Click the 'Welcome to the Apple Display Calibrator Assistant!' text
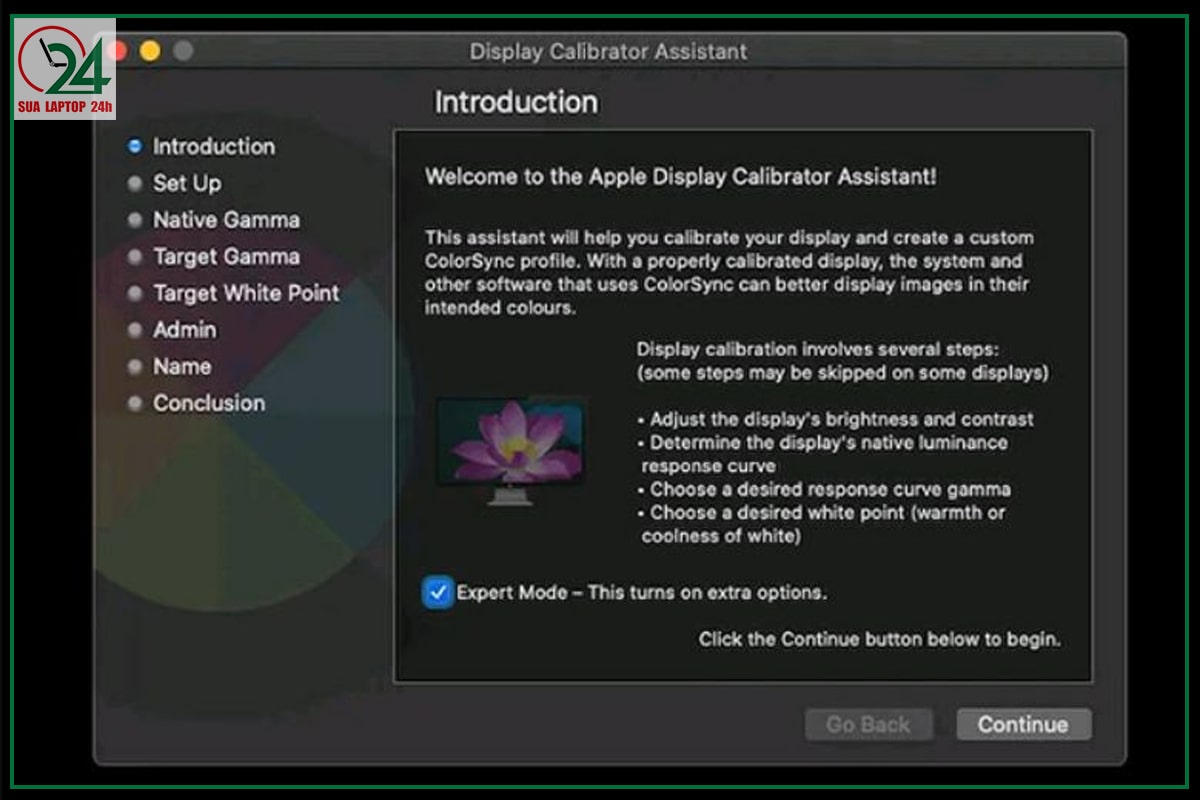1200x800 pixels. 681,177
